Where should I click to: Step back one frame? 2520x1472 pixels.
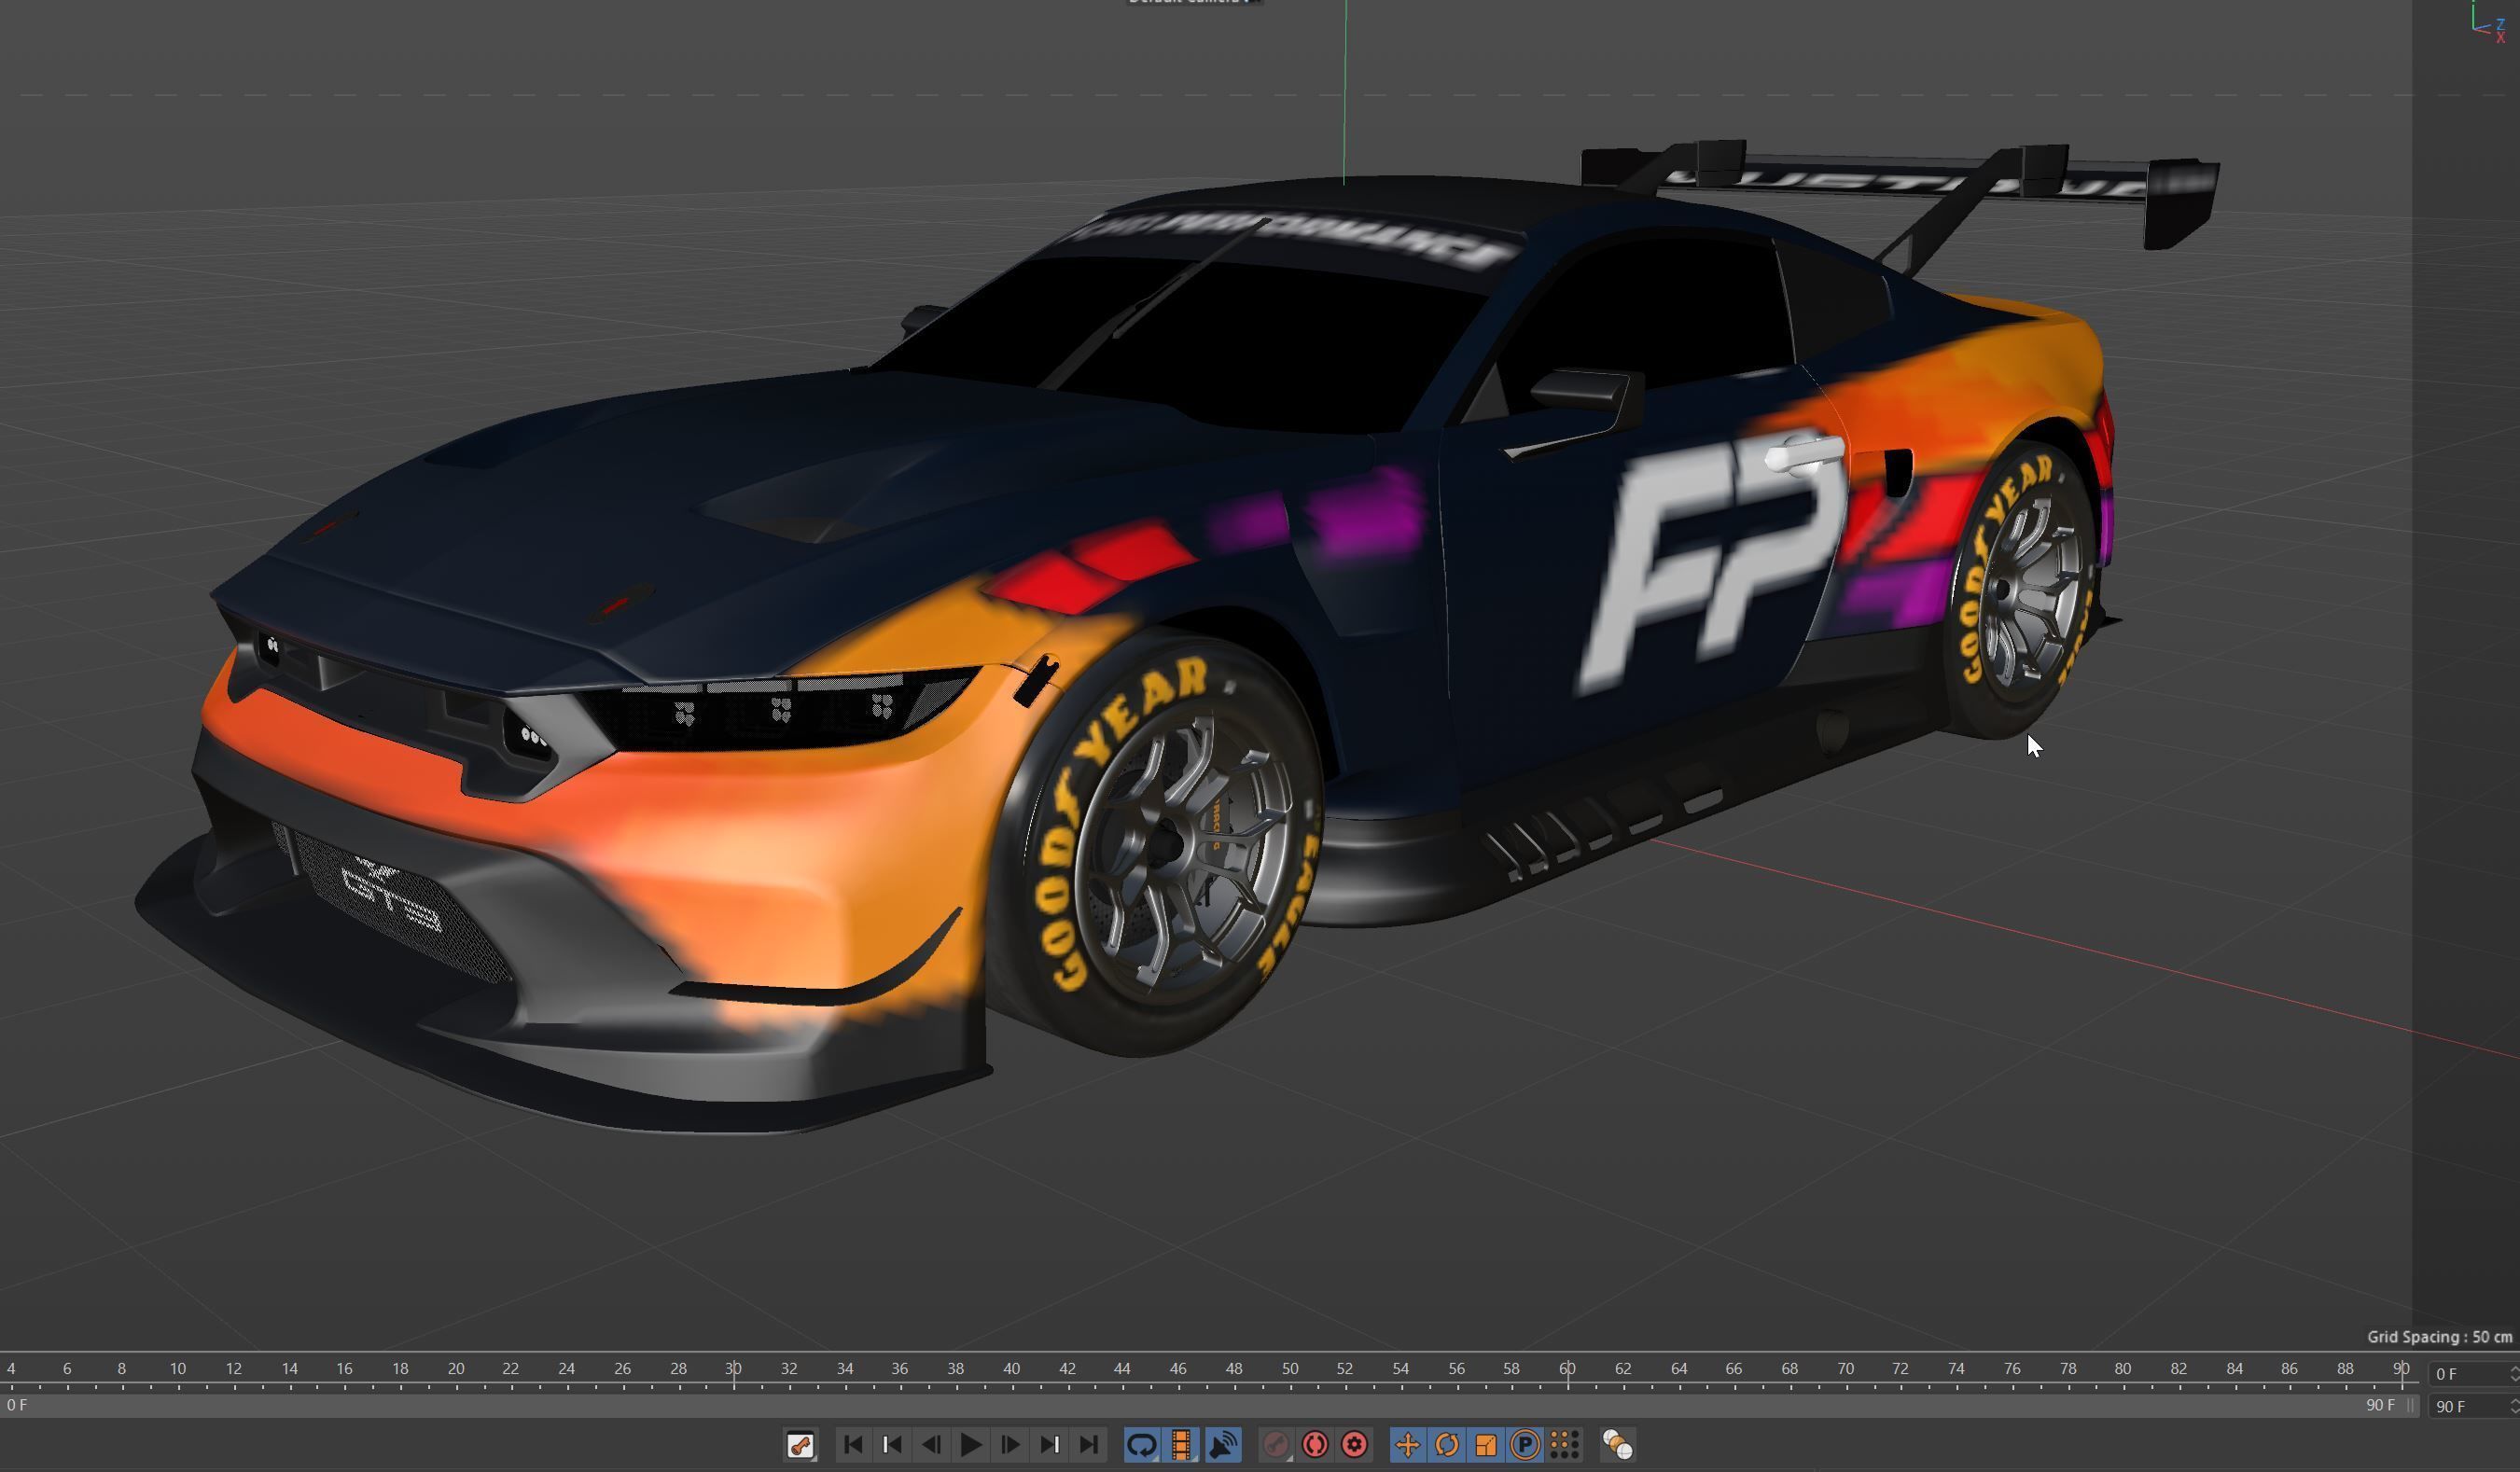click(931, 1445)
